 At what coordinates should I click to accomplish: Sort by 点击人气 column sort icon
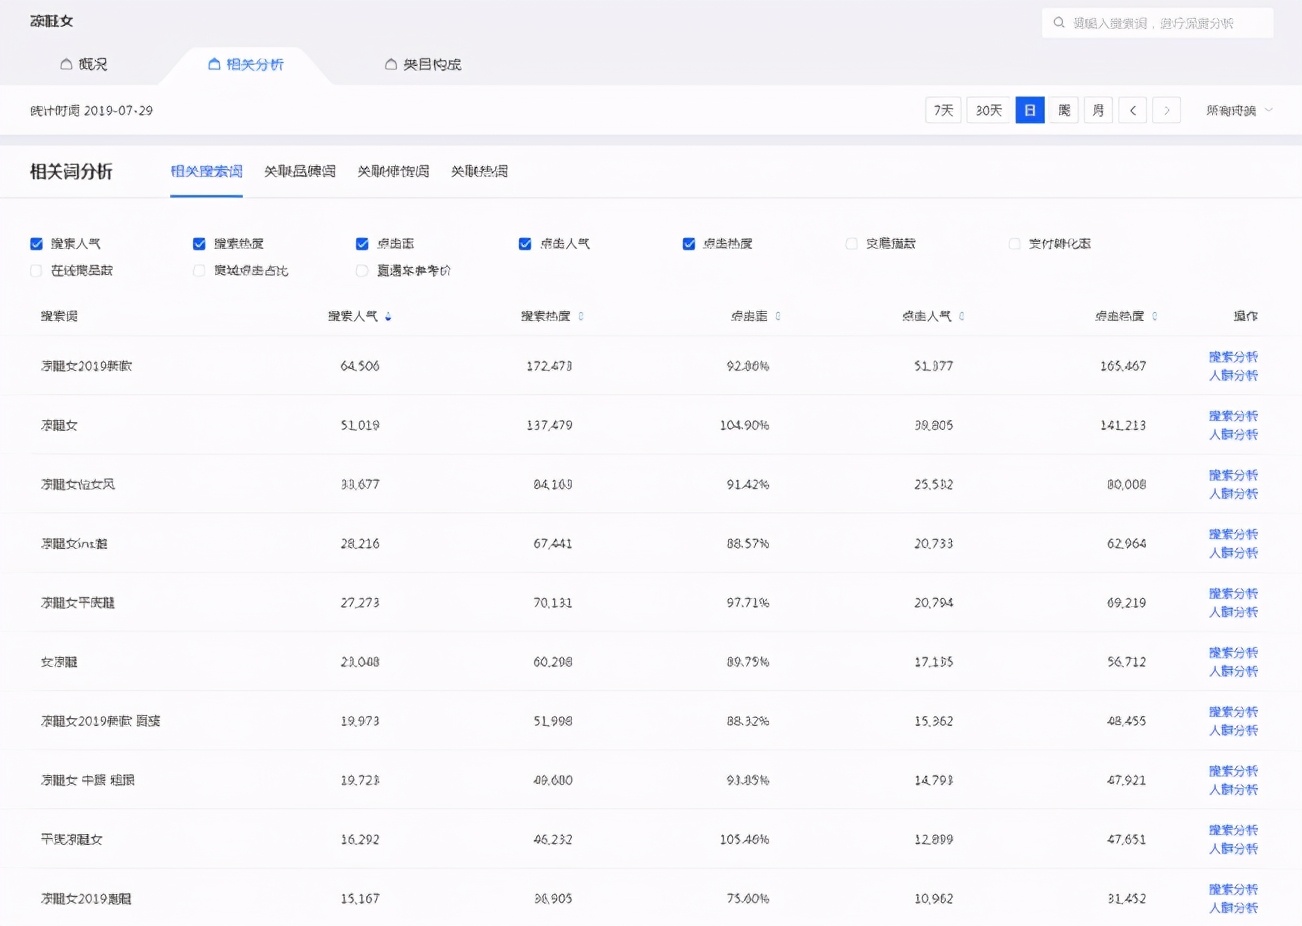(962, 316)
